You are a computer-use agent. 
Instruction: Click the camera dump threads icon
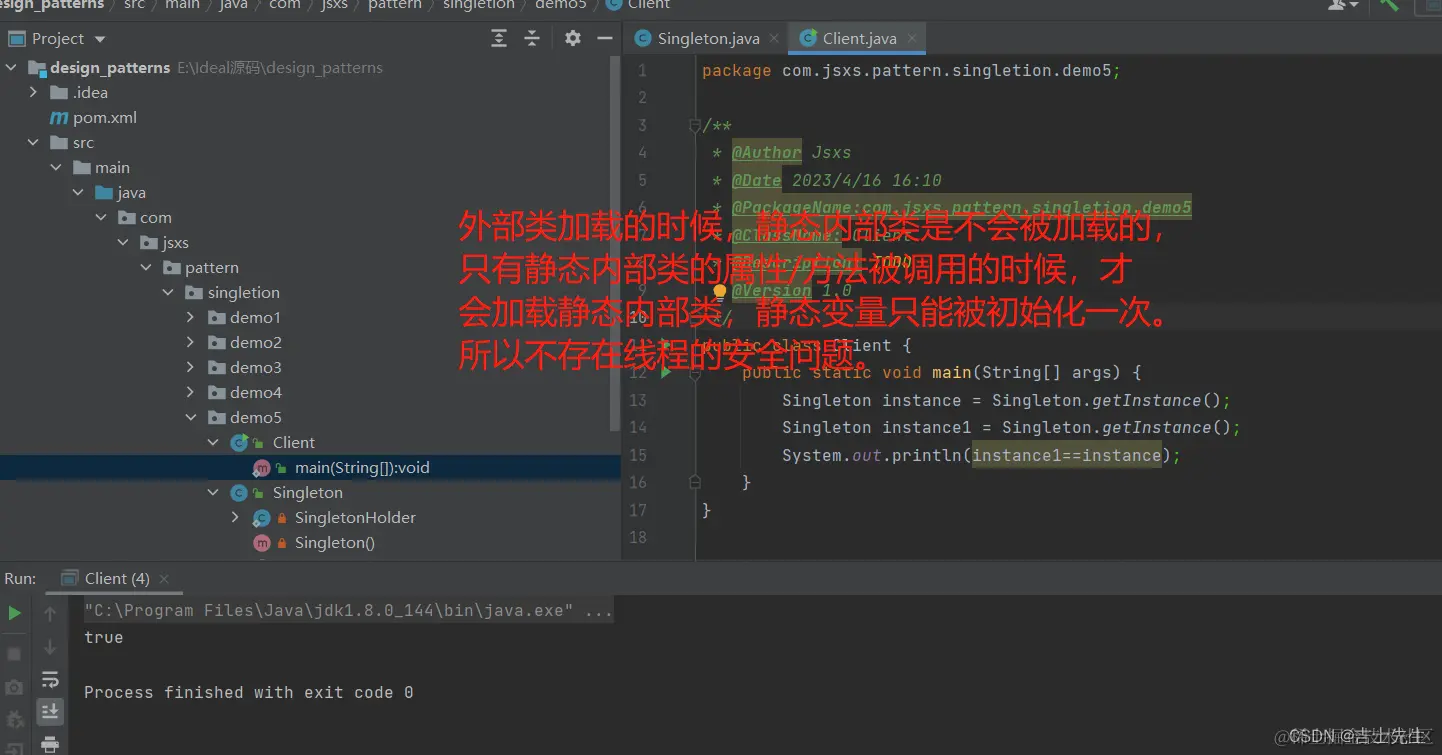click(14, 687)
